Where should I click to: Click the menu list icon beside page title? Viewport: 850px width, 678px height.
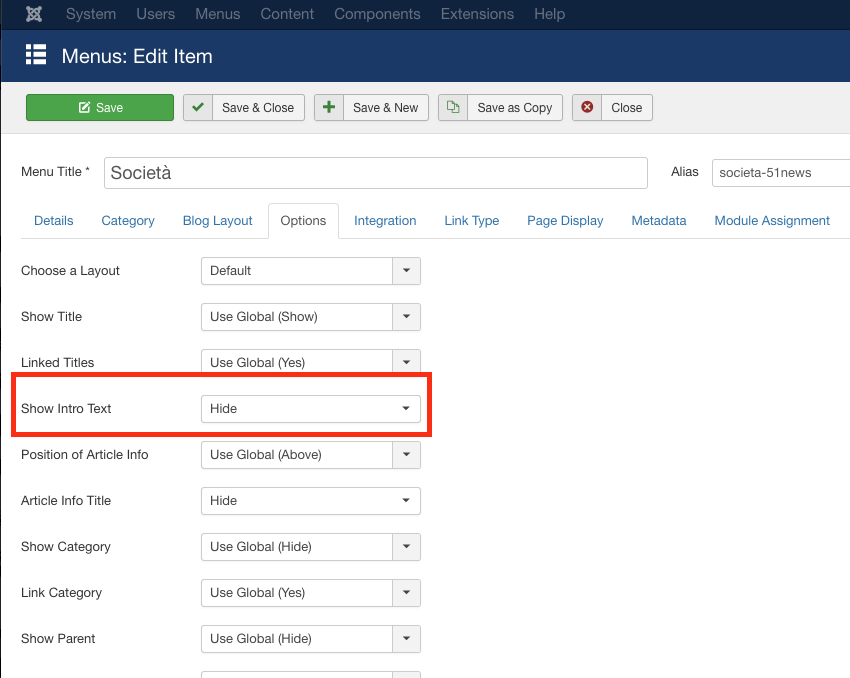36,55
